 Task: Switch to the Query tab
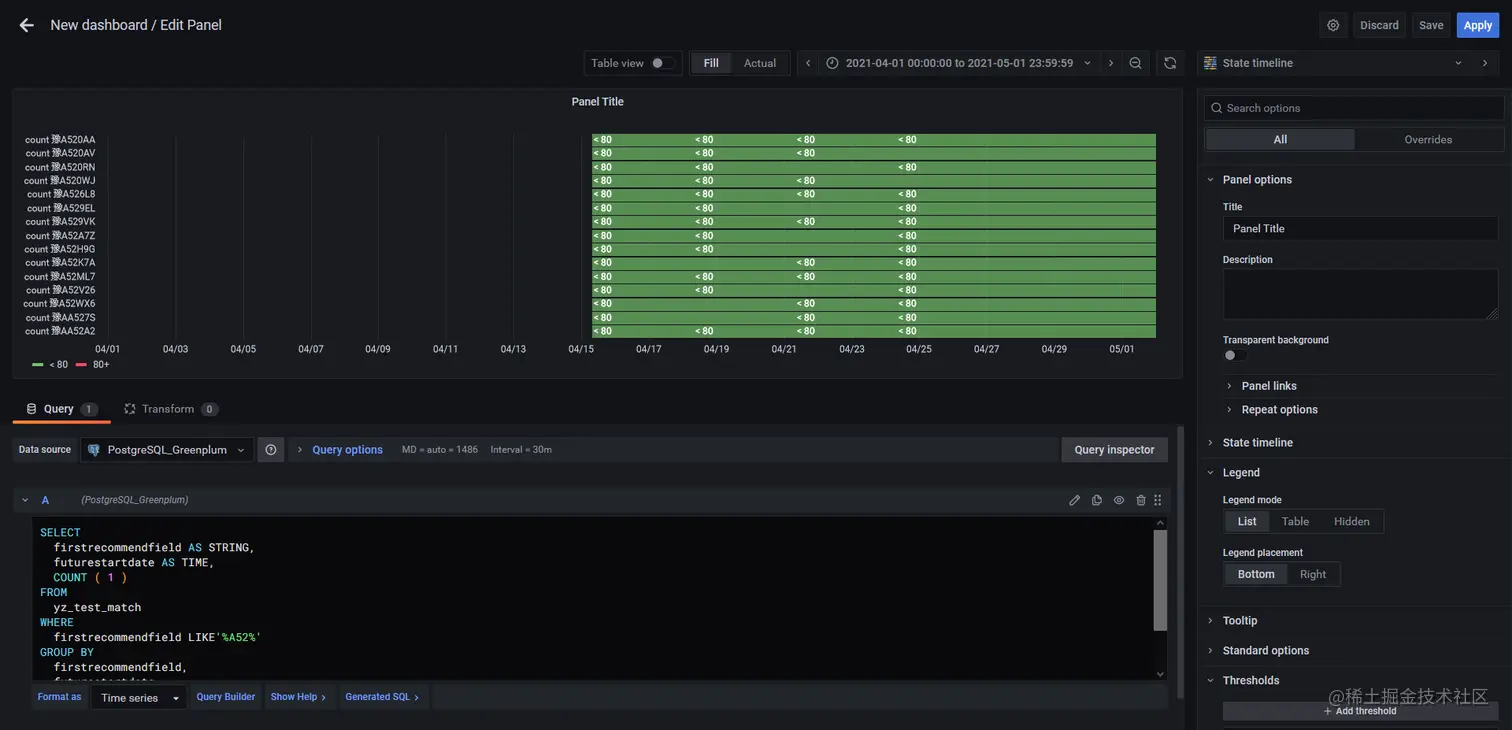pyautogui.click(x=61, y=409)
